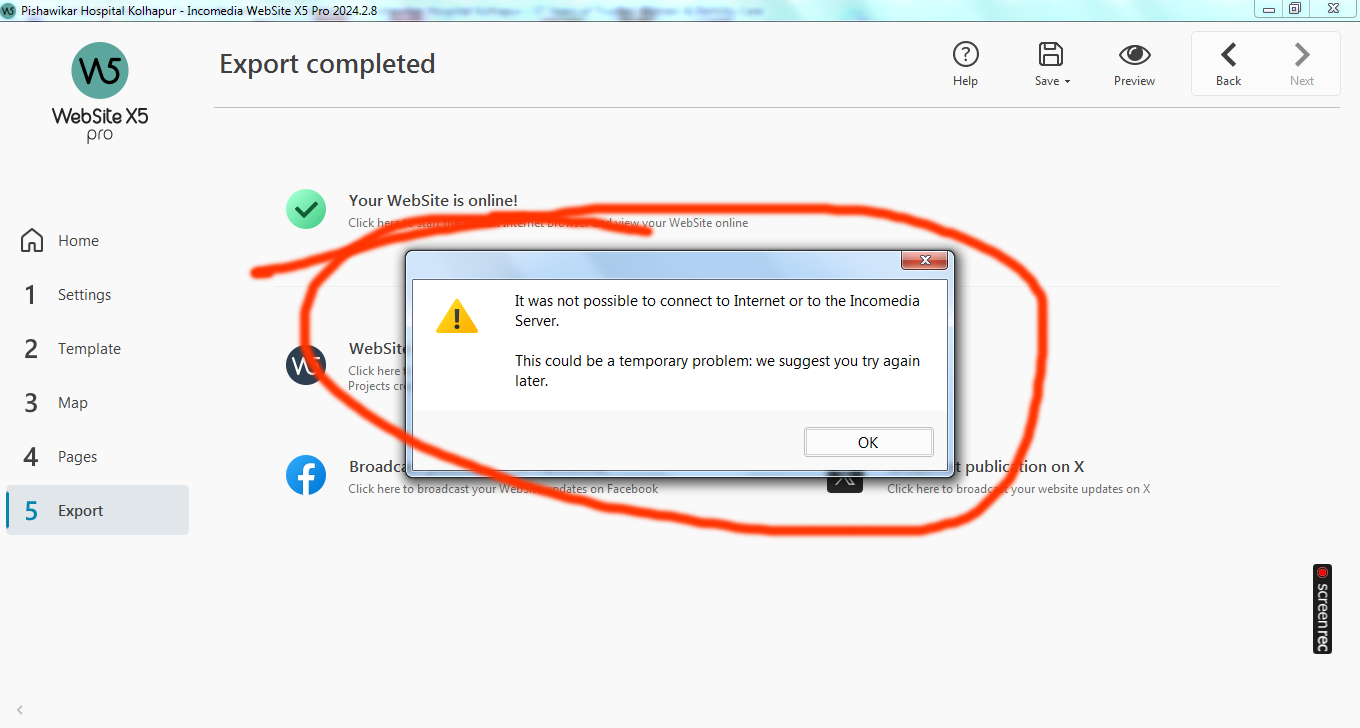The image size is (1360, 728).
Task: Click the screenrec recording widget
Action: pyautogui.click(x=1322, y=609)
